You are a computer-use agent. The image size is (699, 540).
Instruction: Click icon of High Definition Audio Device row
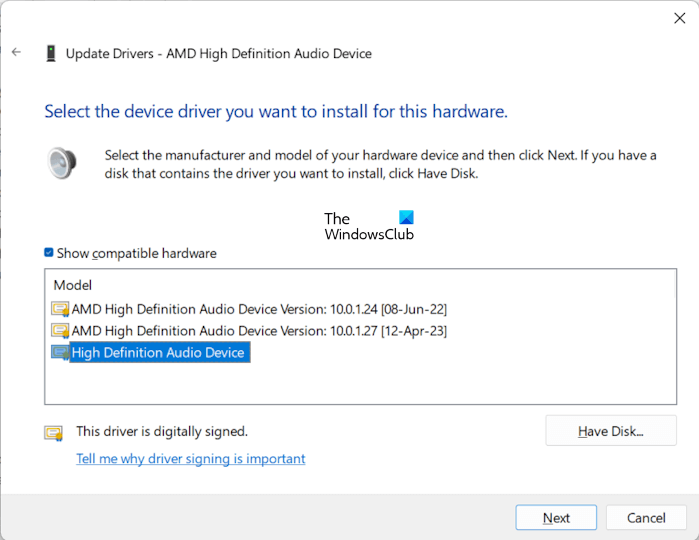pos(60,353)
